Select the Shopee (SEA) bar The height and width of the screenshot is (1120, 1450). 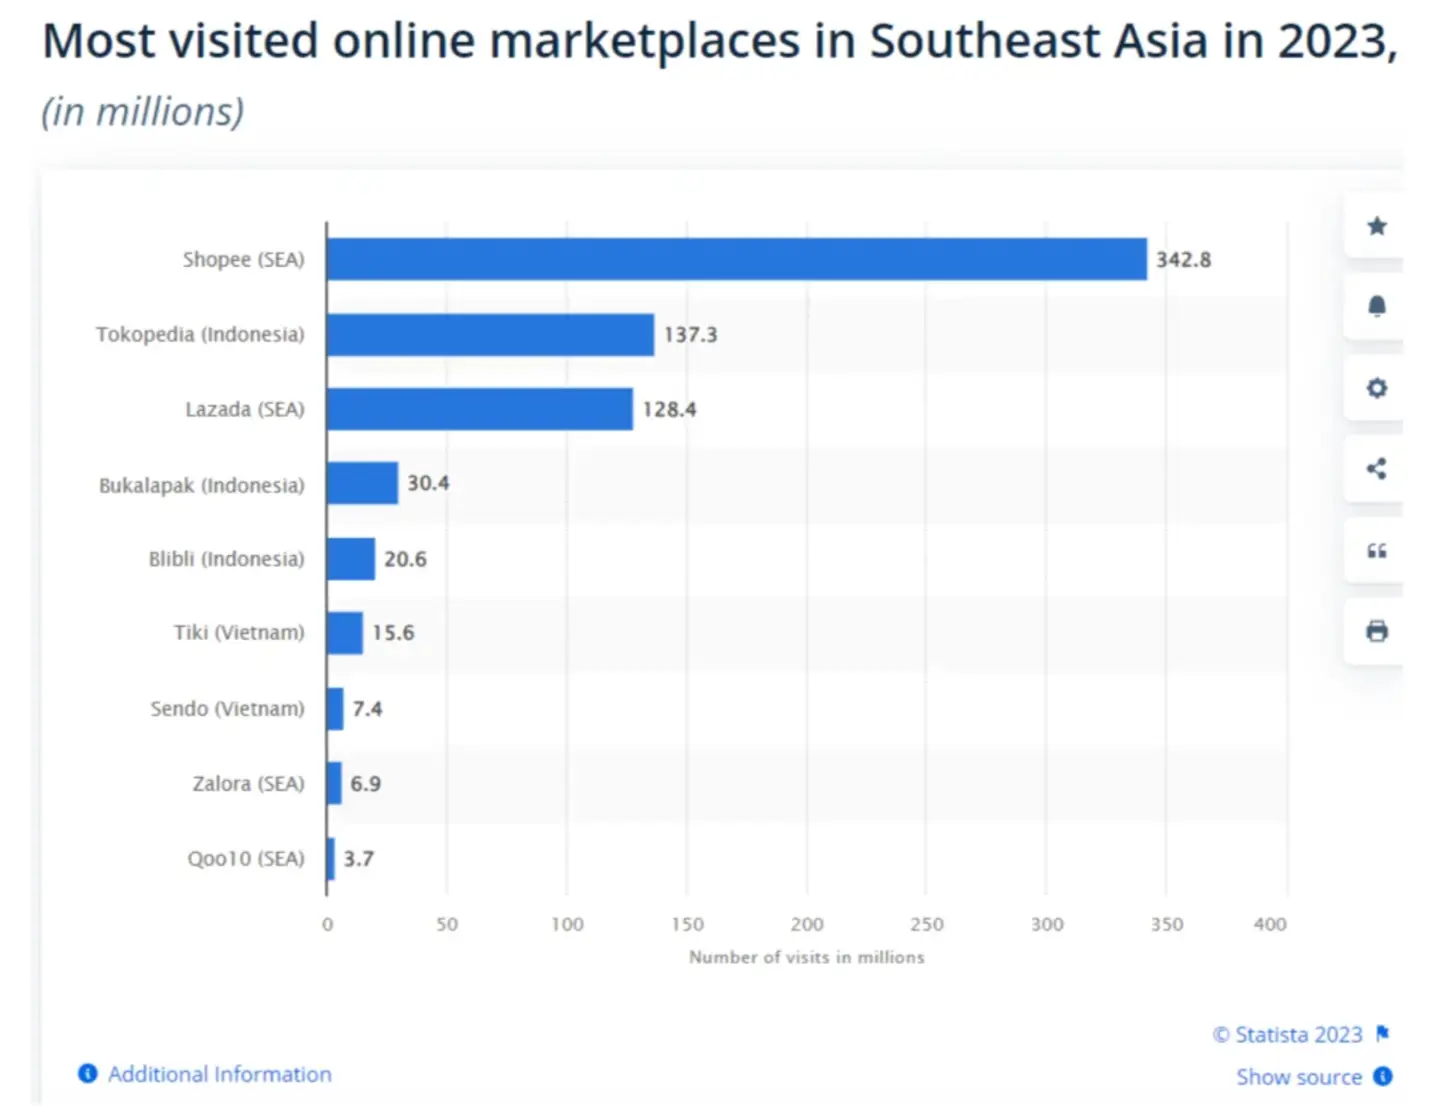(x=736, y=258)
